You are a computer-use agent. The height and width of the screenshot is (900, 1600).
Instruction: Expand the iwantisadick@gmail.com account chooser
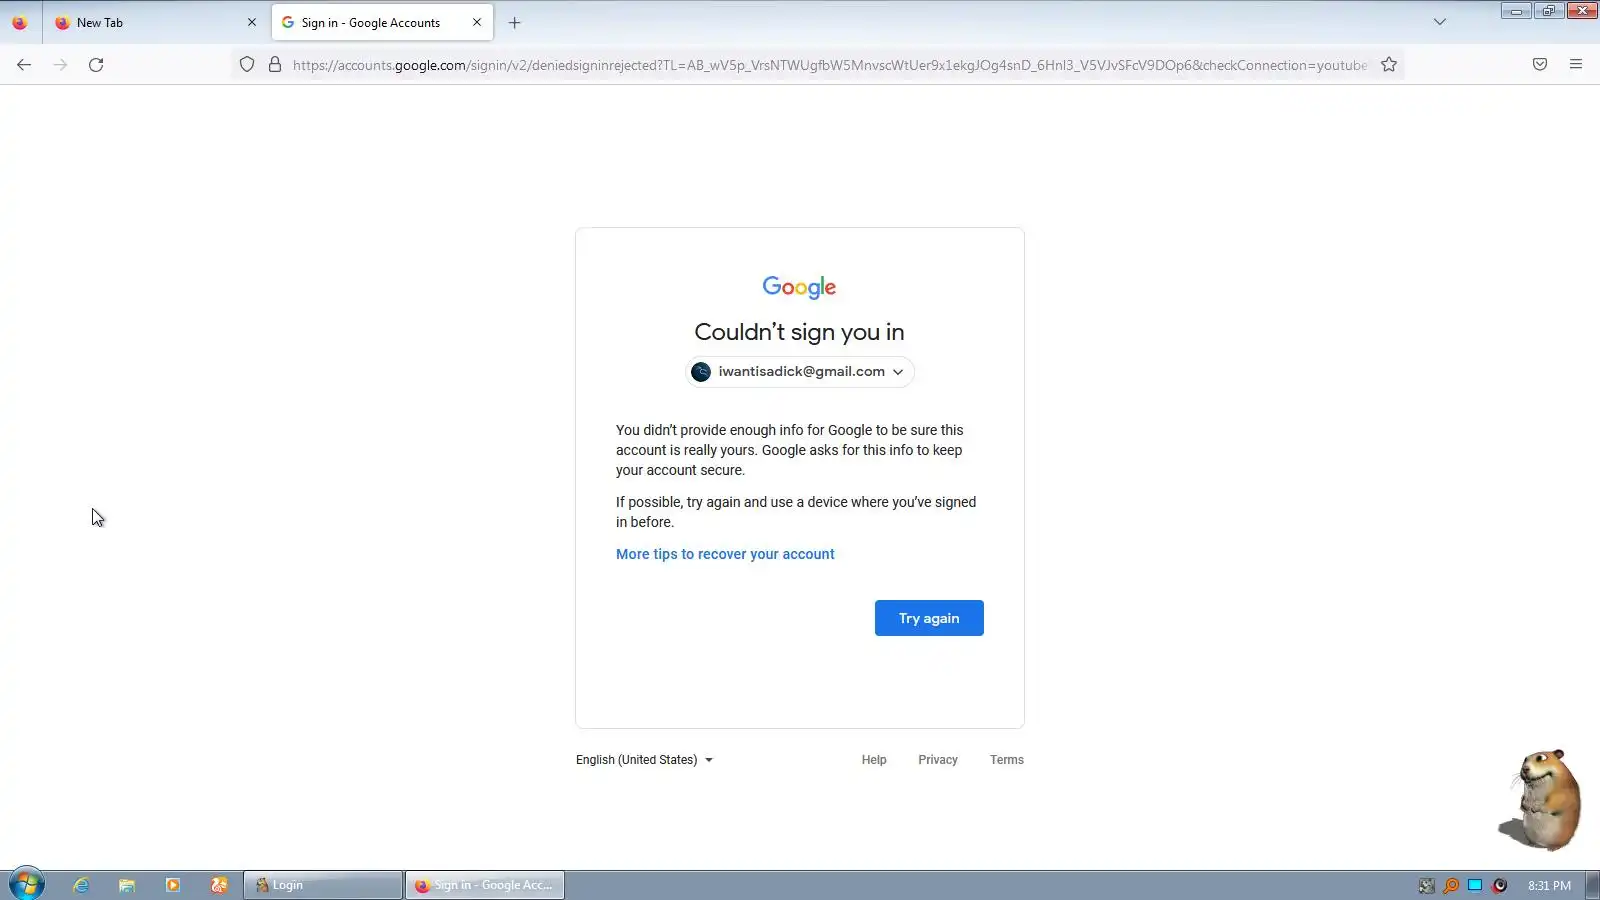(x=800, y=372)
